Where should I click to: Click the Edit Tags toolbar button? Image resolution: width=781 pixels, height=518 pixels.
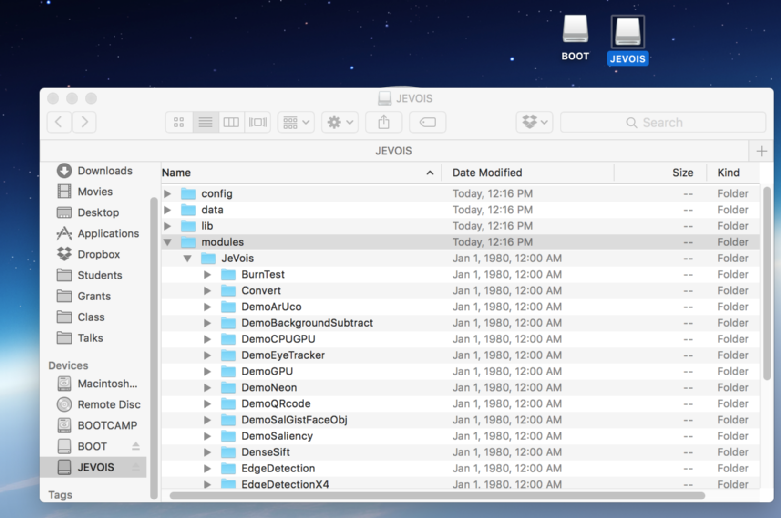(427, 122)
